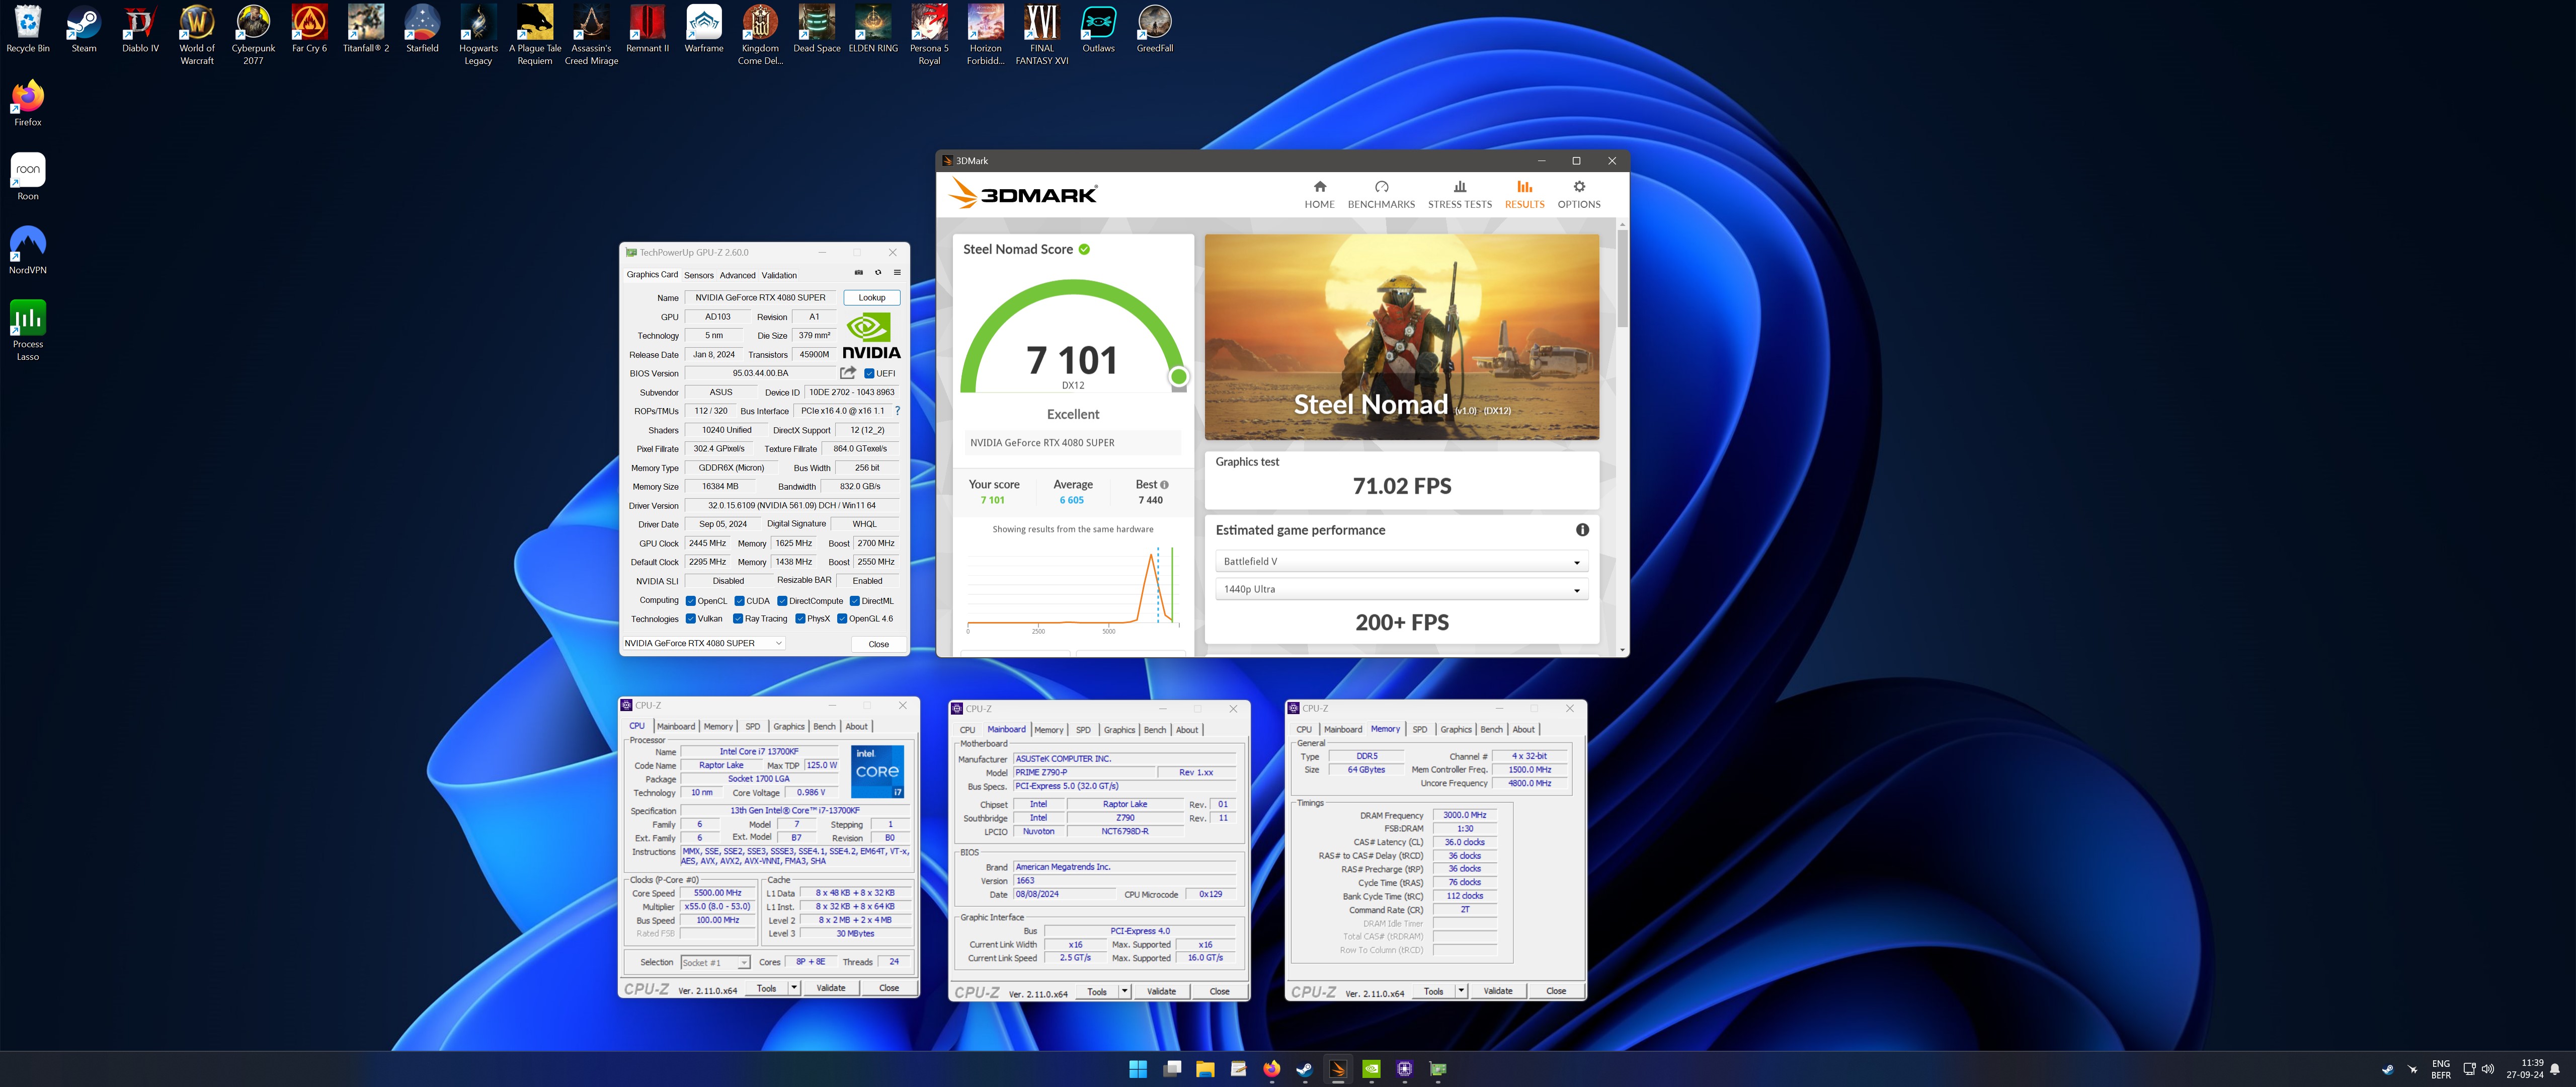Open the 1440p Ultra preset dropdown
2576x1087 pixels.
1401,590
